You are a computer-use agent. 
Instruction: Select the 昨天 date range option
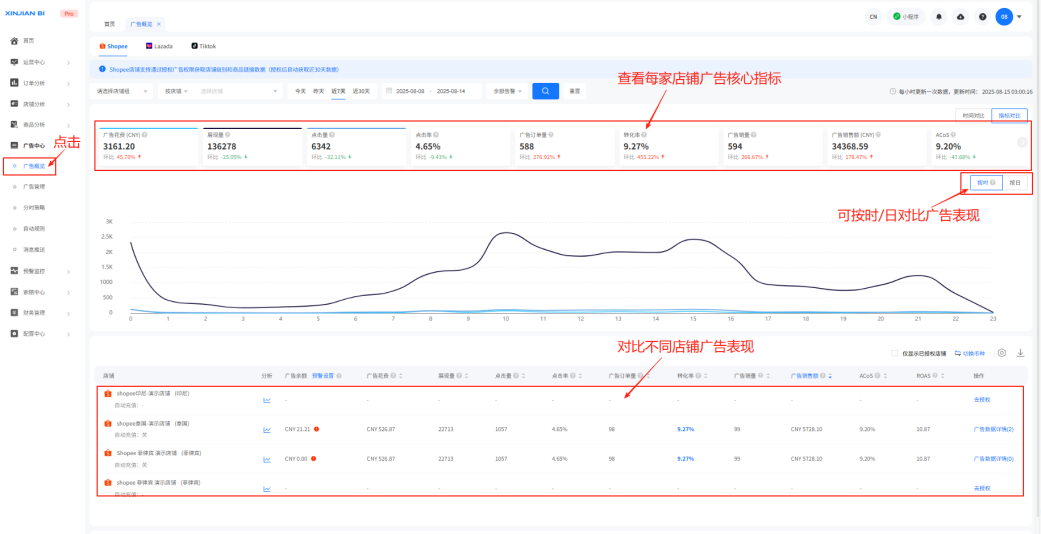(x=319, y=91)
